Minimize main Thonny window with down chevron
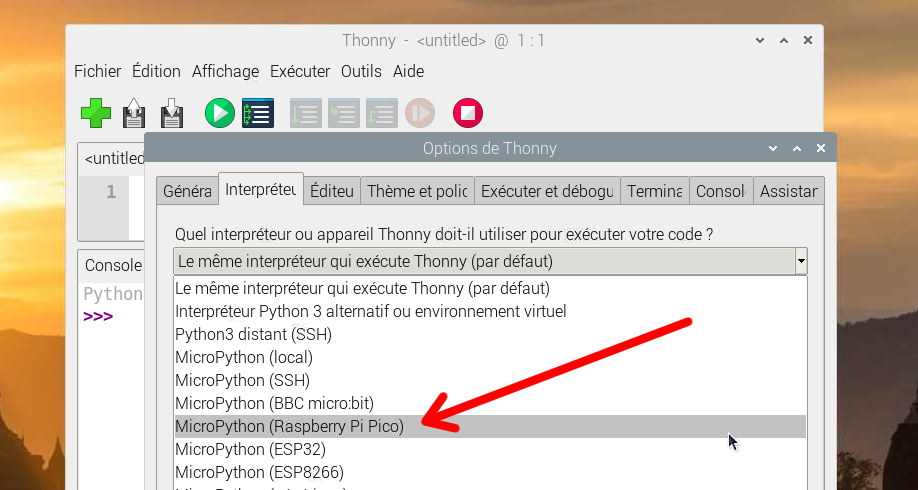Viewport: 918px width, 490px height. pos(760,40)
